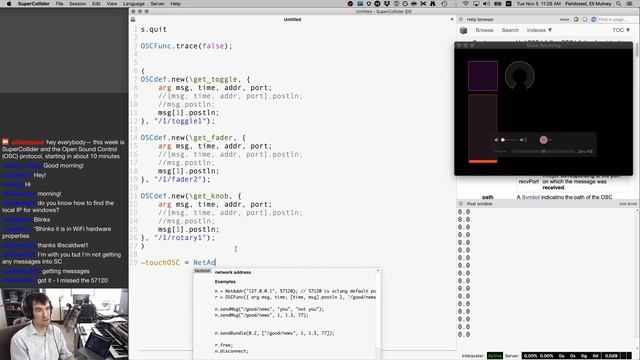The image size is (640, 360).
Task: Click the autocomplete popup NetAddr entry
Action: click(x=202, y=271)
